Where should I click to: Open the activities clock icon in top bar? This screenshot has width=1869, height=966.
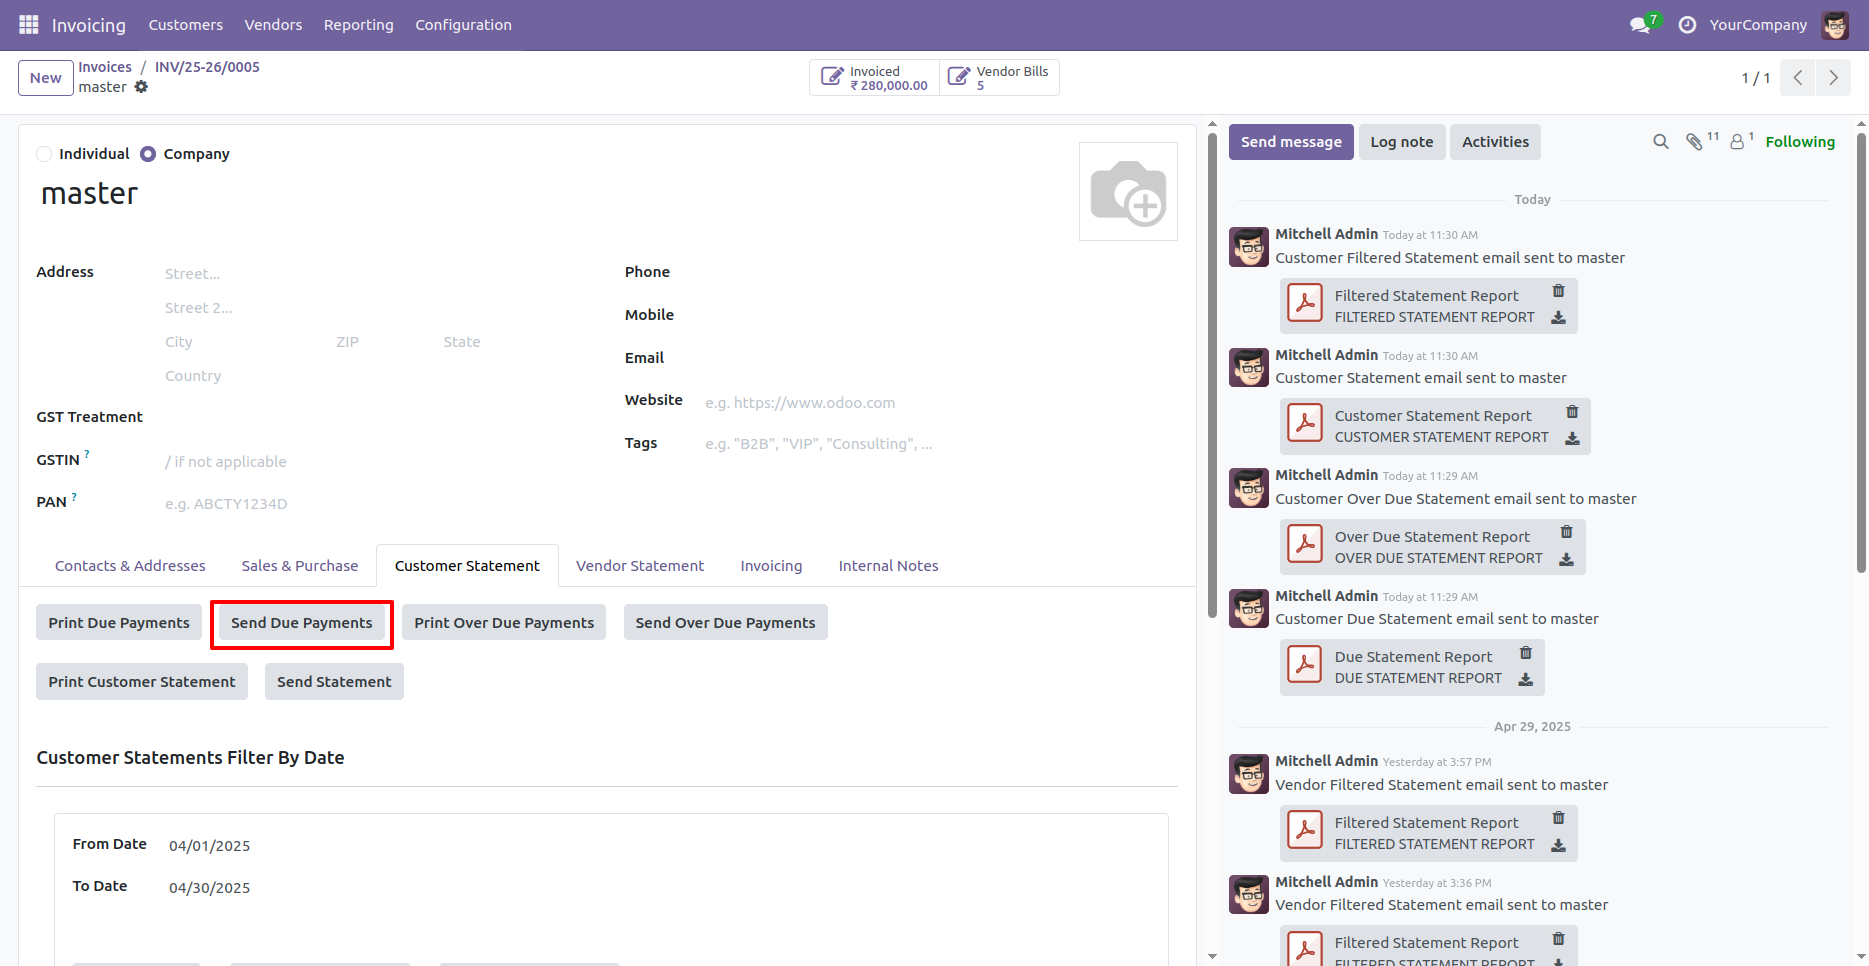[x=1687, y=25]
